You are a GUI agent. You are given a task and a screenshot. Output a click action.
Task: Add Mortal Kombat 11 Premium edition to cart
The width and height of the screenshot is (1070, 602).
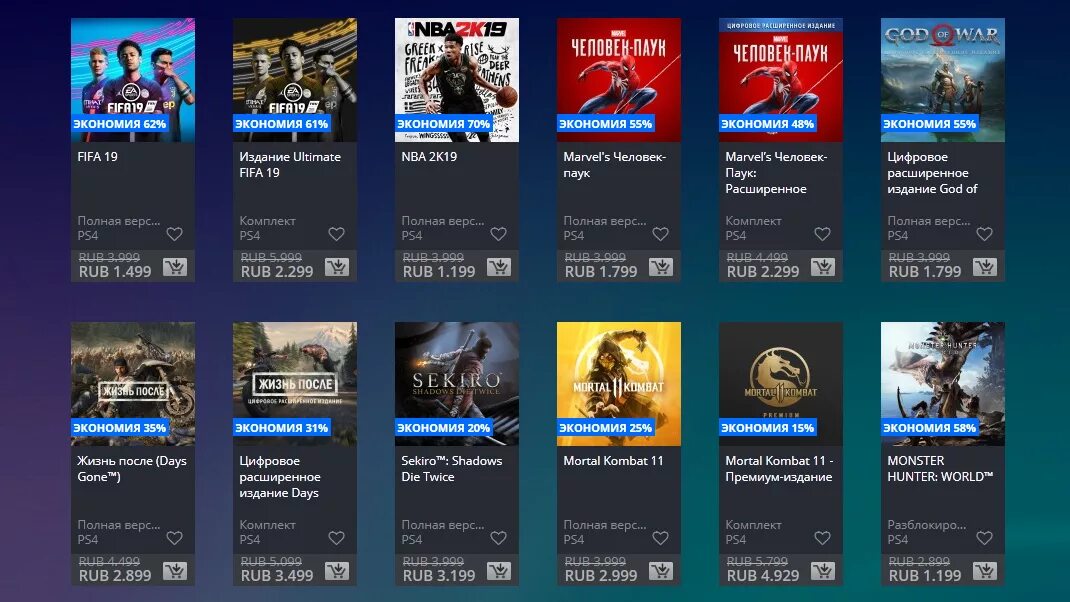pos(823,571)
